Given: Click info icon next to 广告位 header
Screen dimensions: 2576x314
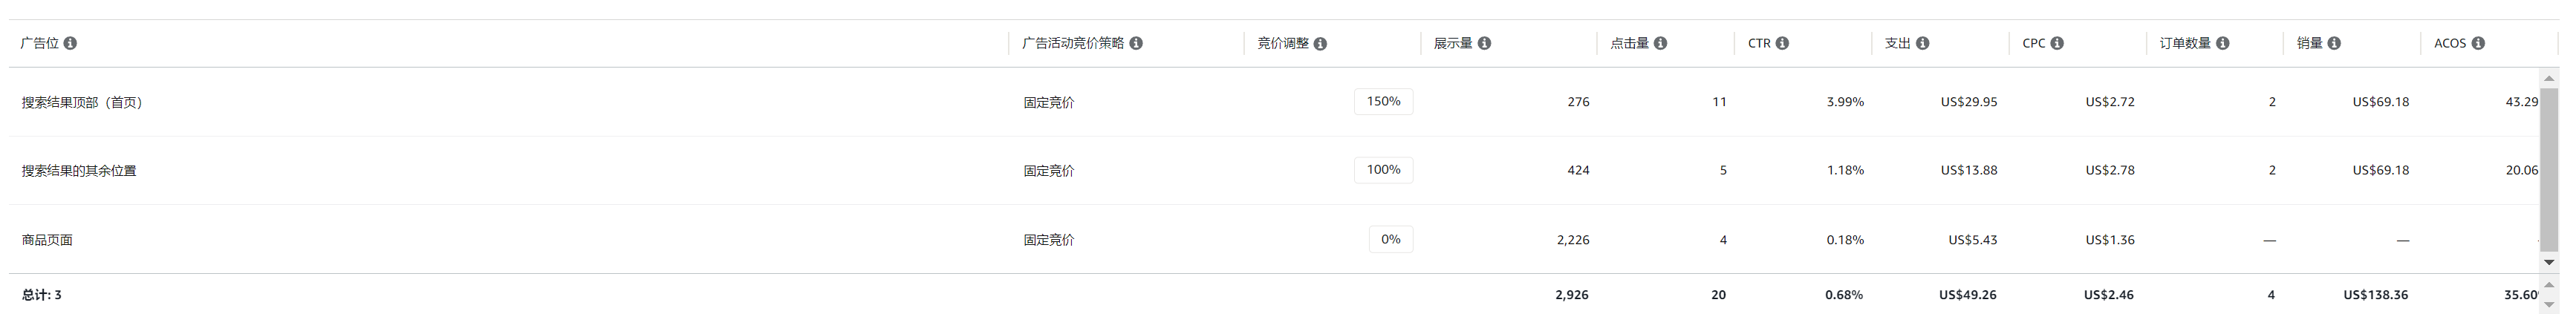Looking at the screenshot, I should [70, 43].
